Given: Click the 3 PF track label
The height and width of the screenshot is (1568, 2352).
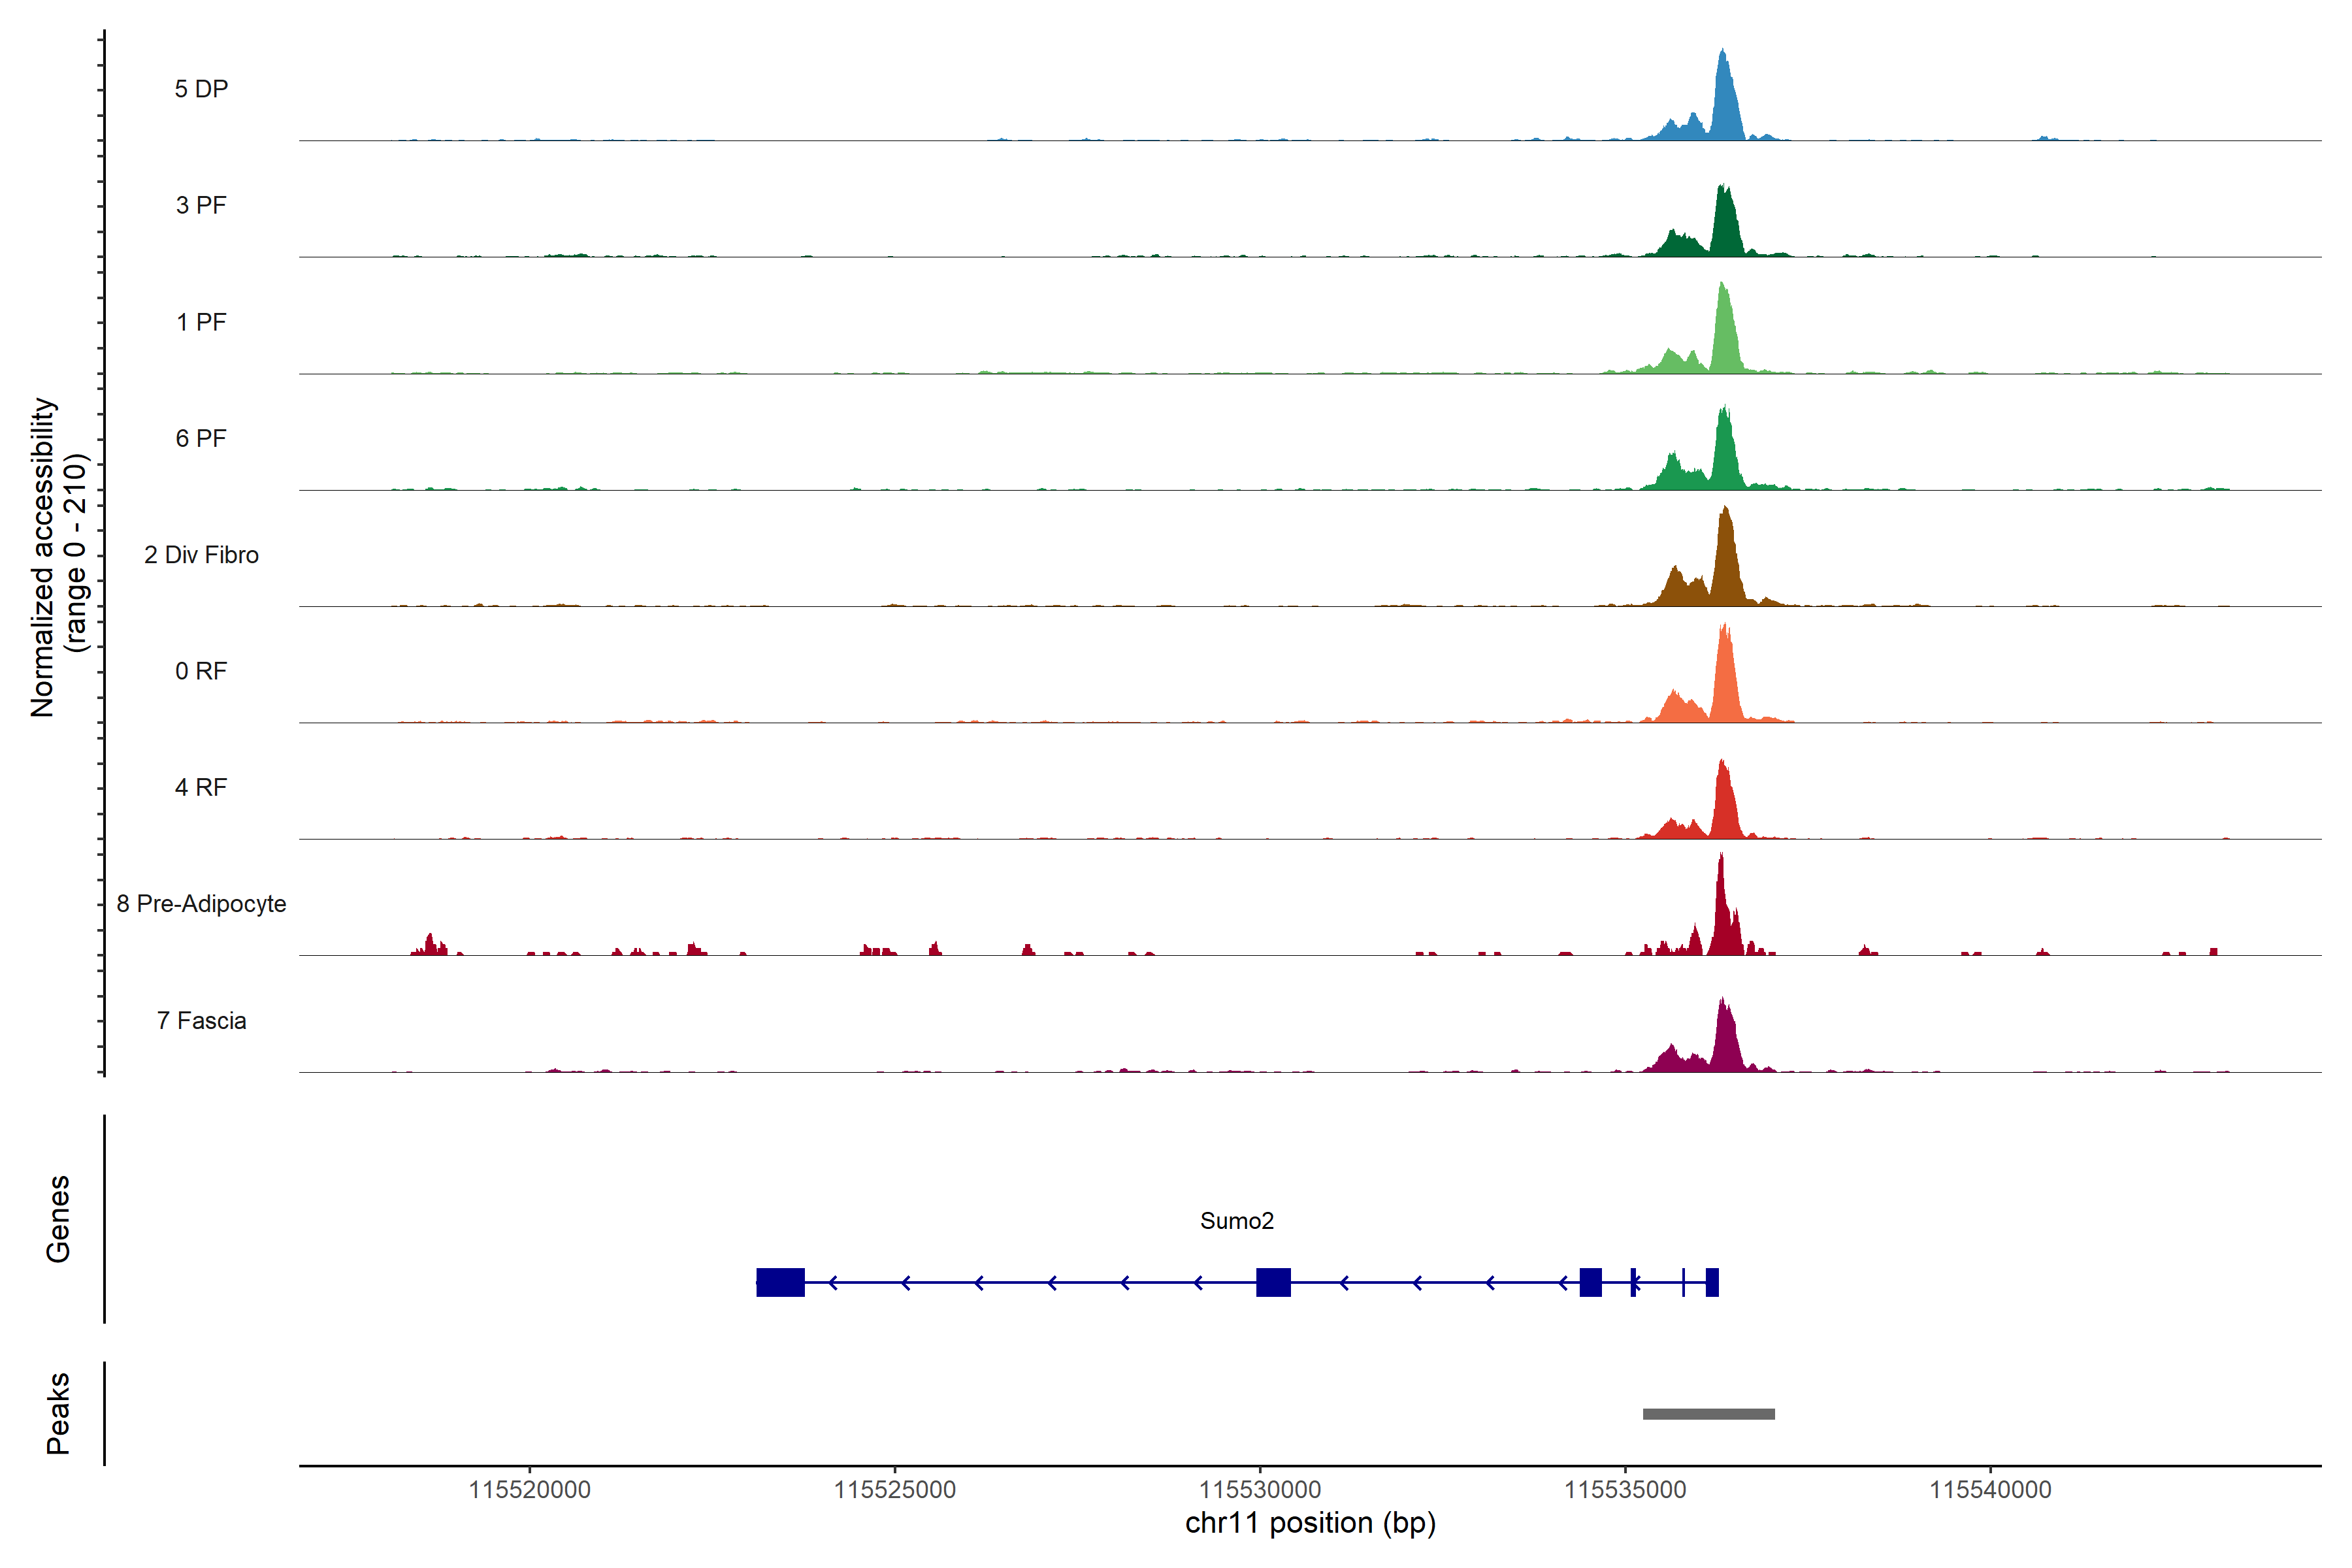Looking at the screenshot, I should pos(201,205).
